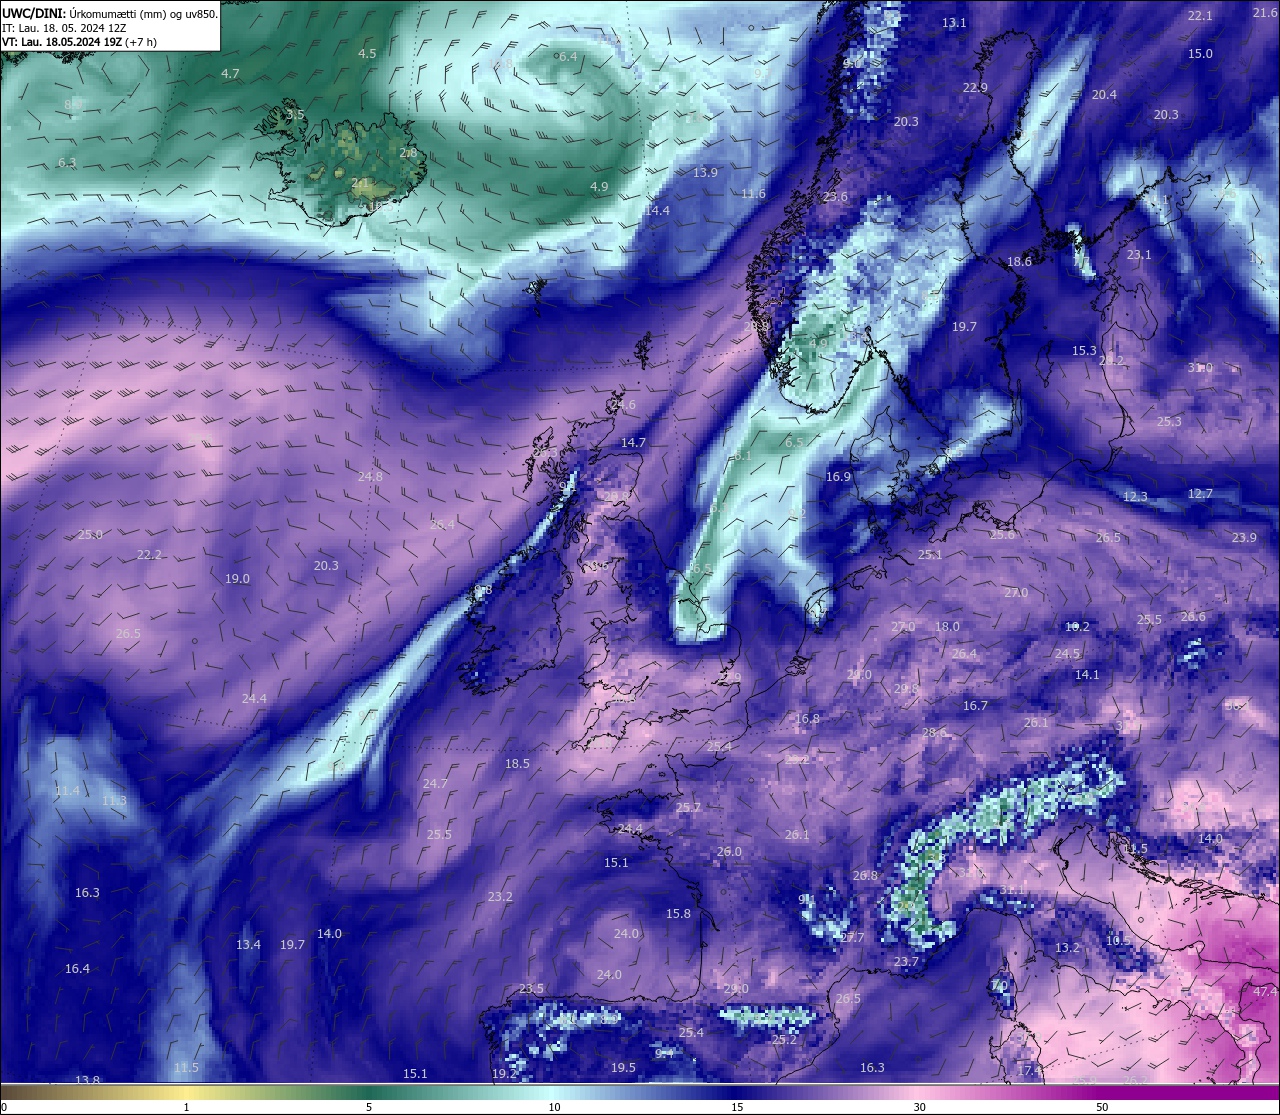1280x1115 pixels.
Task: Click the pink-purple band near legend label 30
Action: click(x=919, y=1092)
